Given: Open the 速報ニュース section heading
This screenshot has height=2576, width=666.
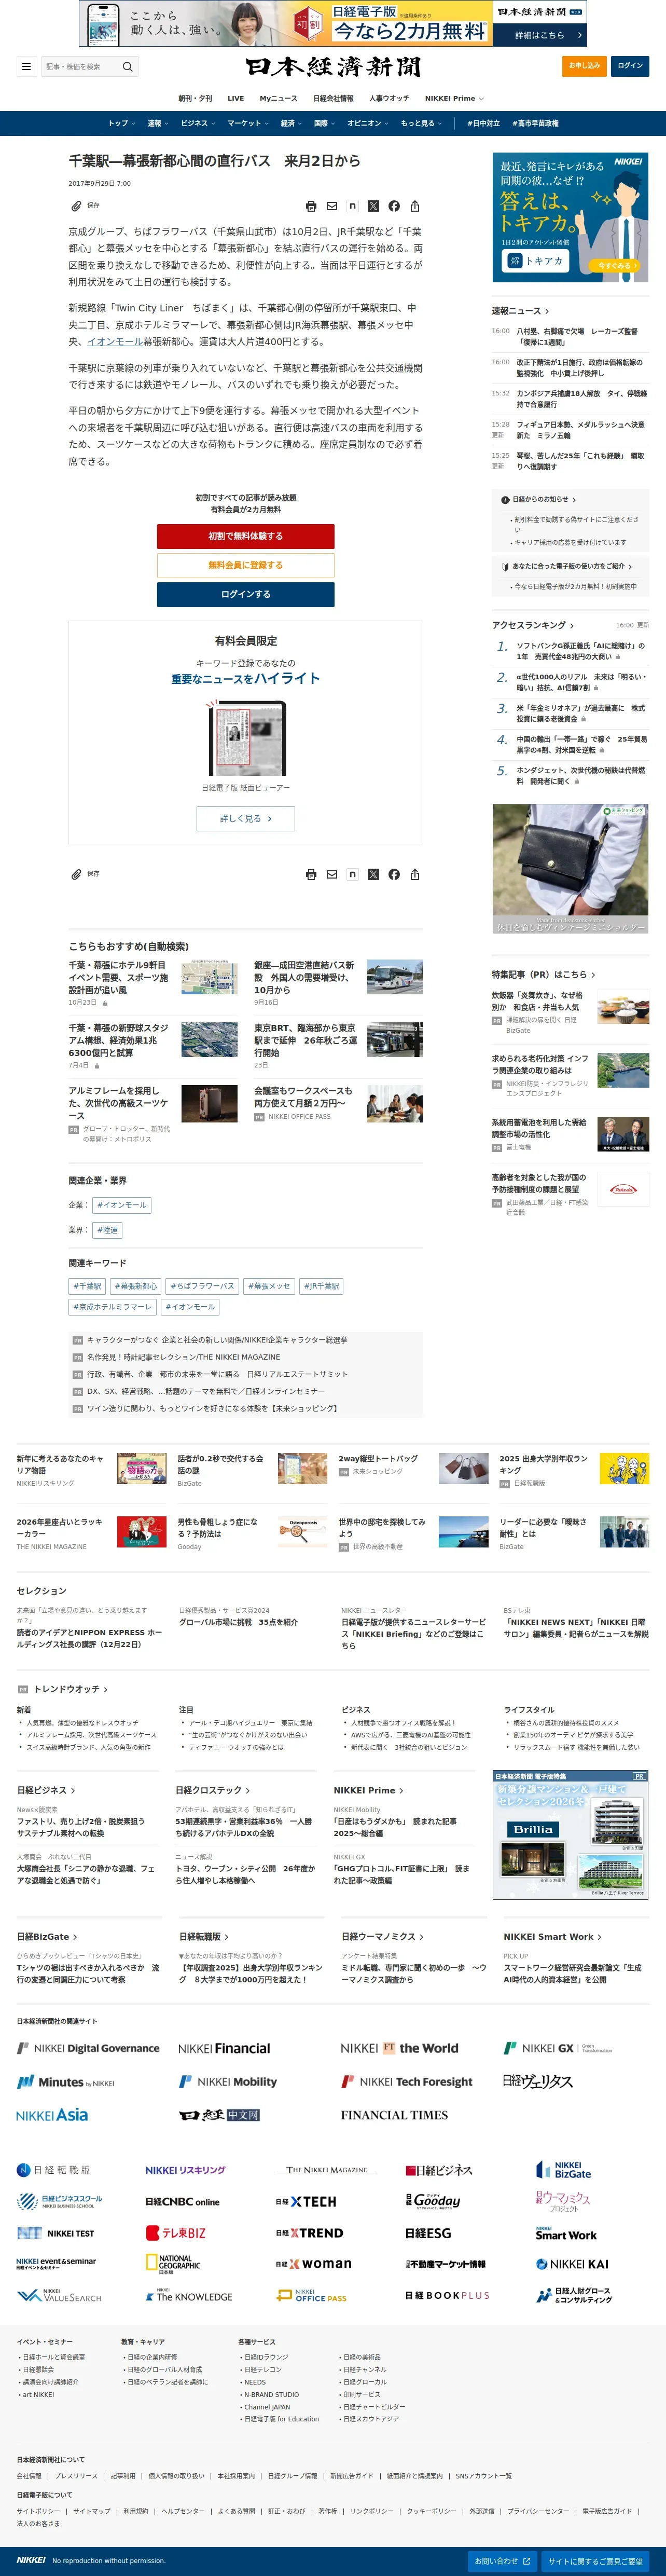Looking at the screenshot, I should coord(520,311).
